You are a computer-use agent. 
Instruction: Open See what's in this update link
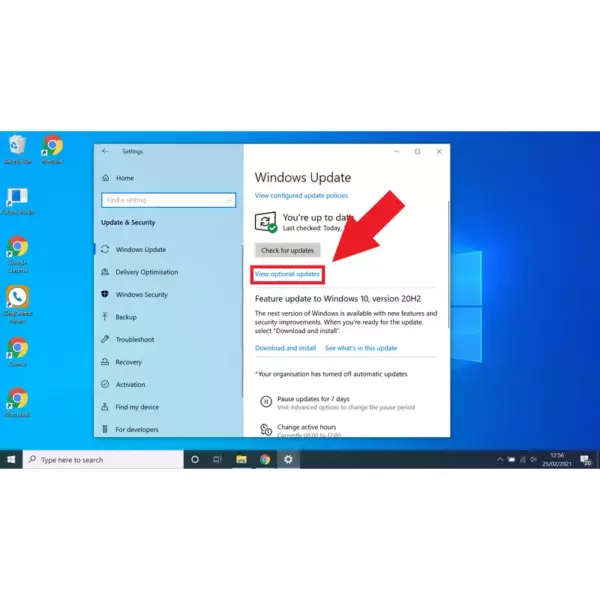(361, 348)
